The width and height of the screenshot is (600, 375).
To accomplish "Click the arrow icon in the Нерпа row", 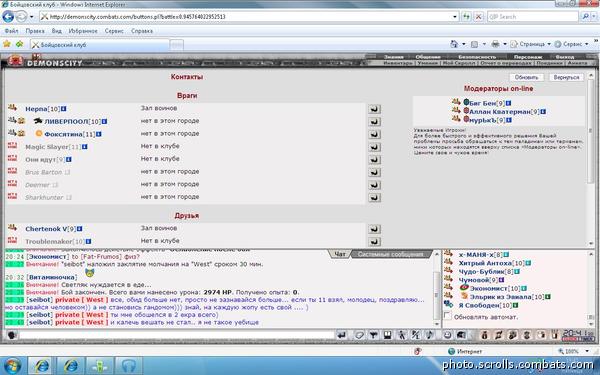I will click(x=374, y=109).
